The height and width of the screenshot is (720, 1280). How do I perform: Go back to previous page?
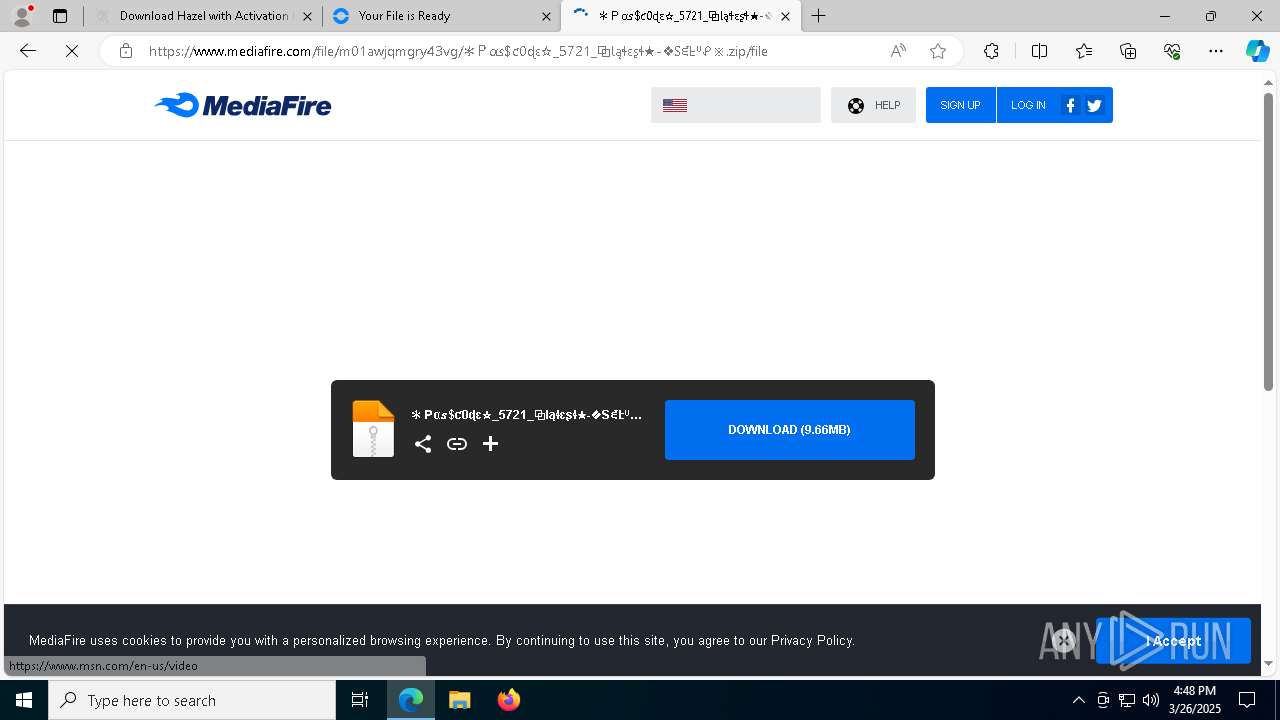pyautogui.click(x=28, y=51)
